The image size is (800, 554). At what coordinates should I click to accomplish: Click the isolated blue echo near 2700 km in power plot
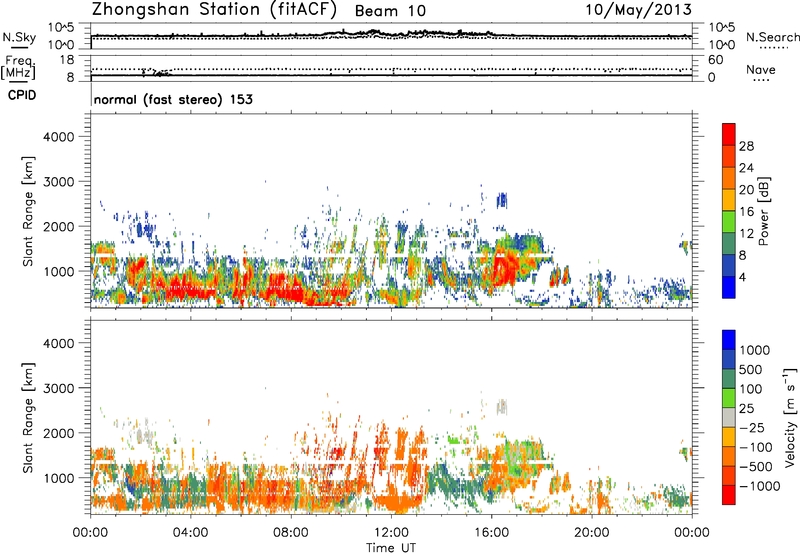(502, 200)
